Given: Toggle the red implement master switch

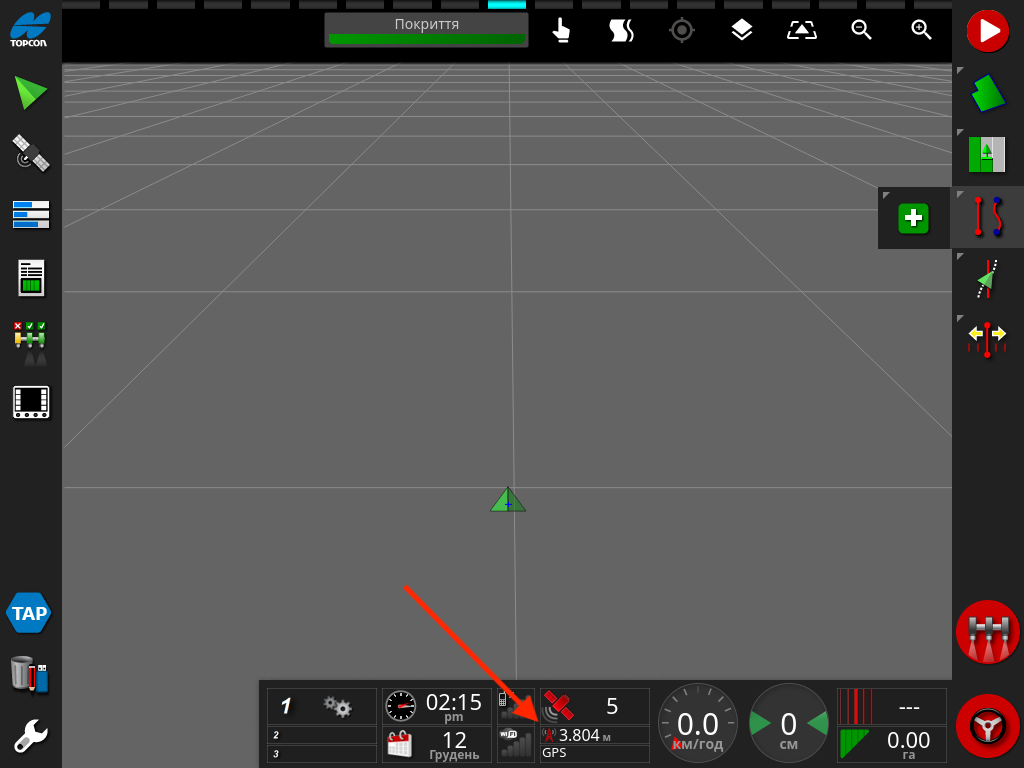Looking at the screenshot, I should tap(987, 633).
